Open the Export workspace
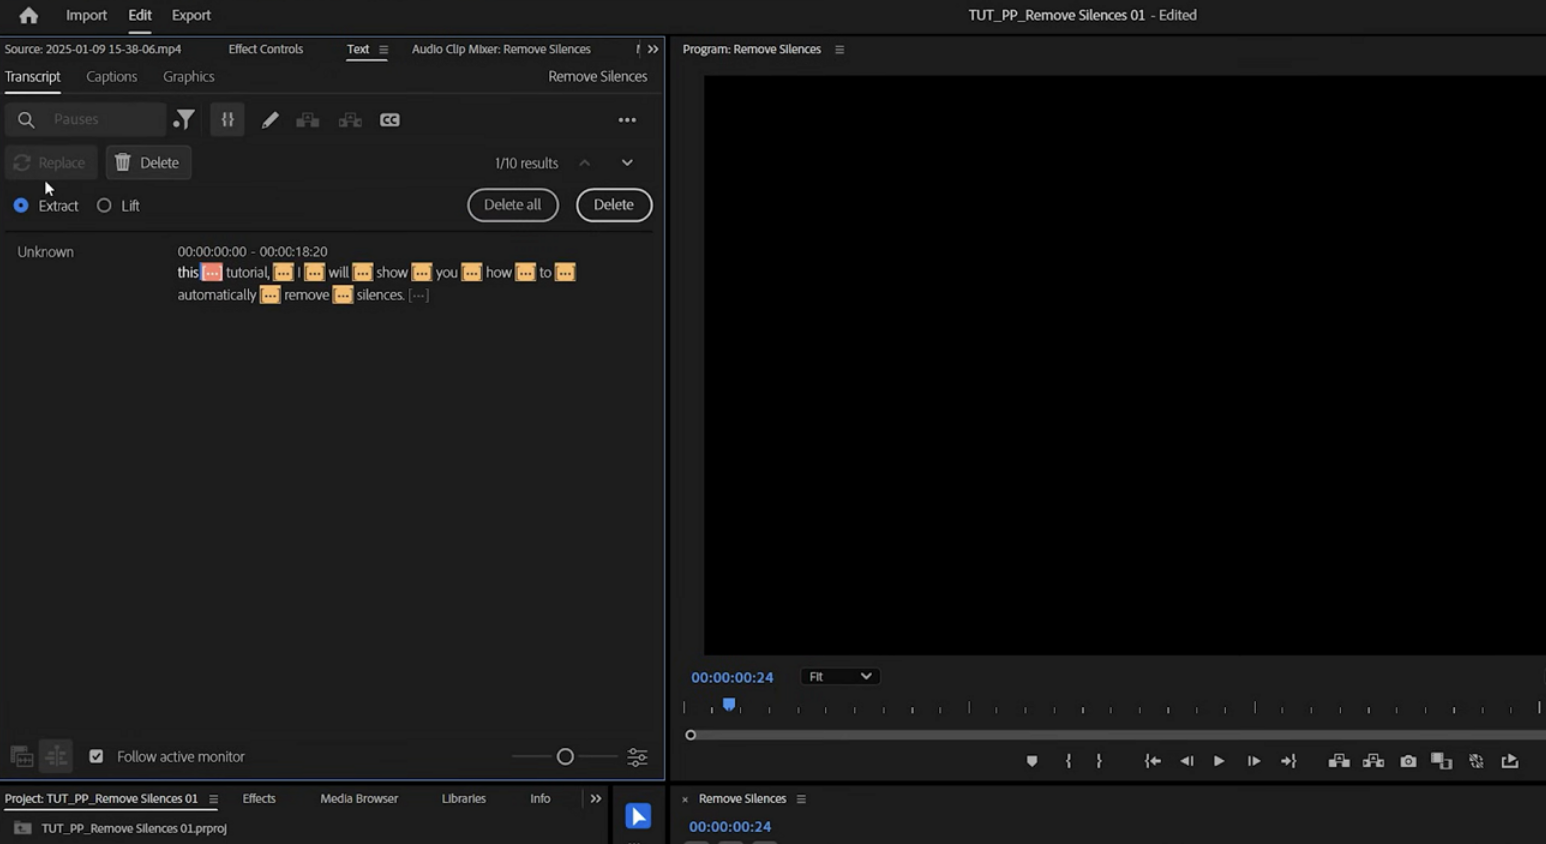This screenshot has width=1546, height=844. click(191, 15)
